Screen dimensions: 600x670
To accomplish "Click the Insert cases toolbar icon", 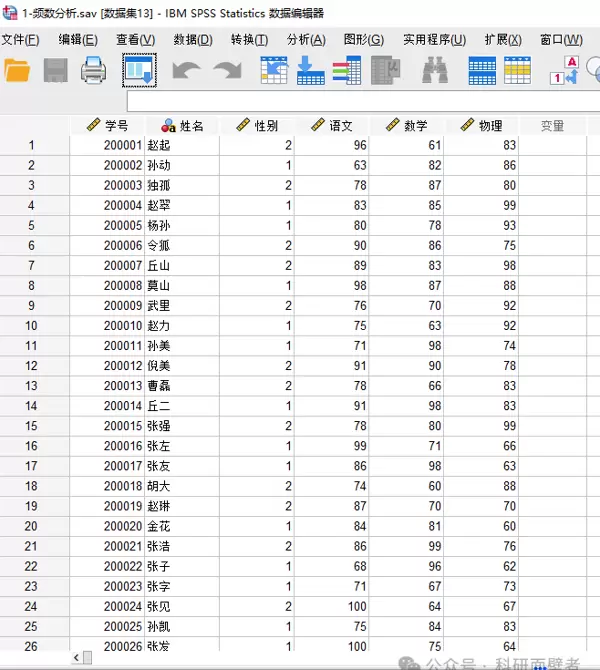I will tap(482, 70).
